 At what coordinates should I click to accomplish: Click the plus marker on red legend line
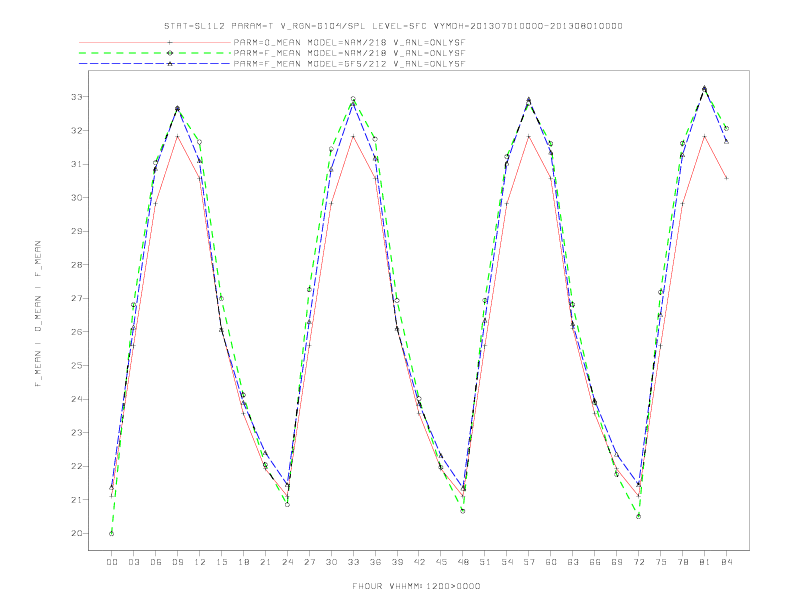170,42
